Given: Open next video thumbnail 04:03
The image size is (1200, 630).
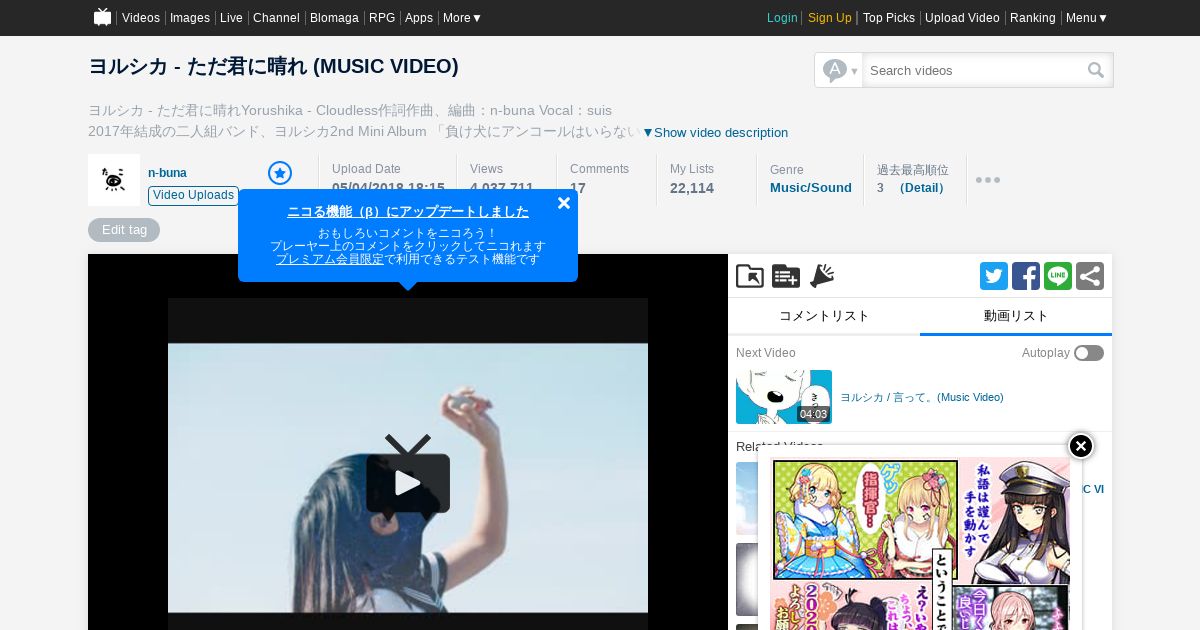Looking at the screenshot, I should (784, 397).
